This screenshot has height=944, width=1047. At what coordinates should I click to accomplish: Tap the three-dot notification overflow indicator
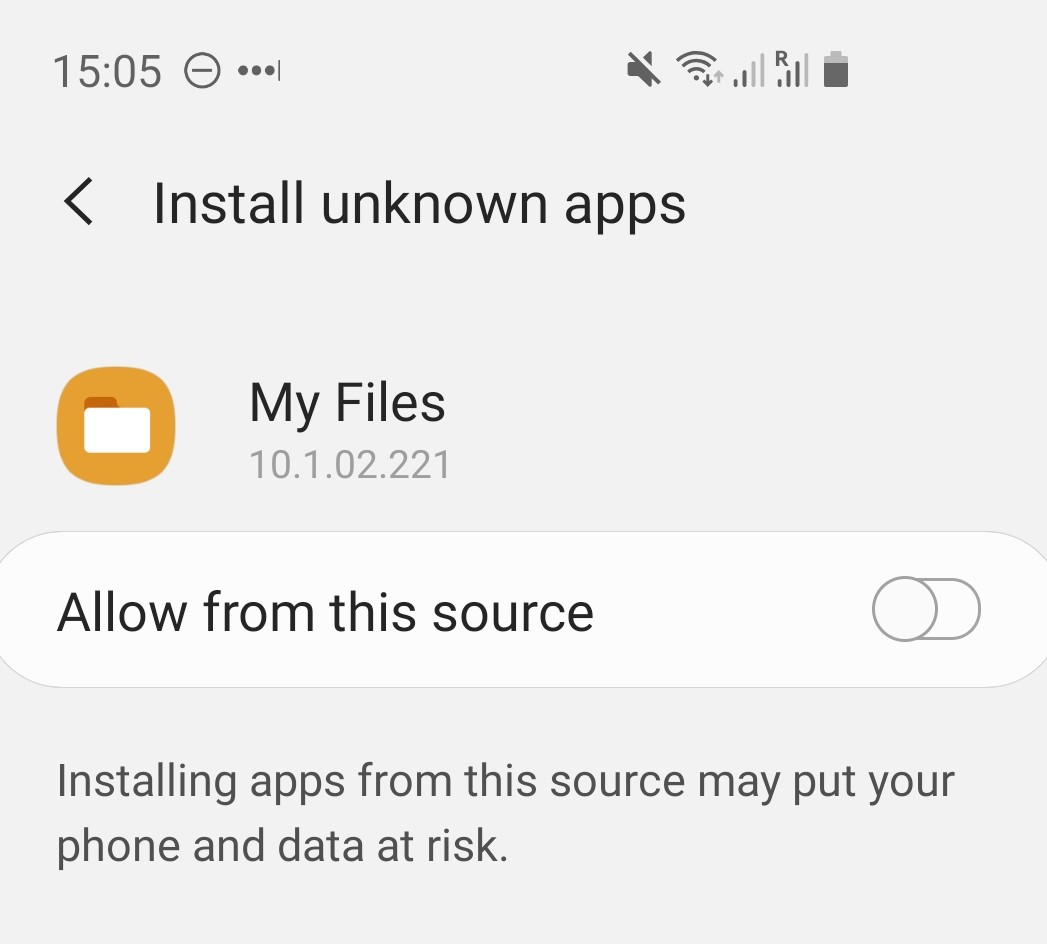pos(260,71)
